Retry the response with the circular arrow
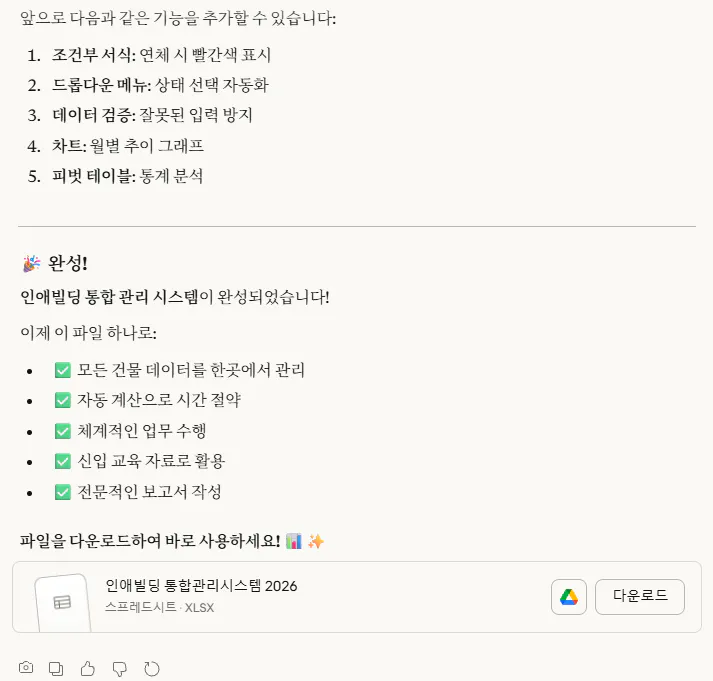 coord(152,667)
